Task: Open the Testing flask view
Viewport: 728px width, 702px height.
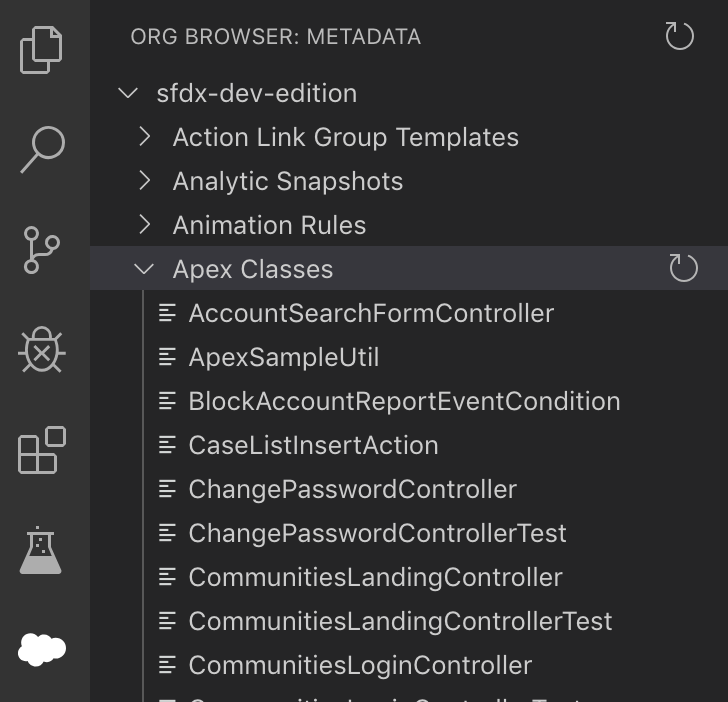Action: point(40,550)
